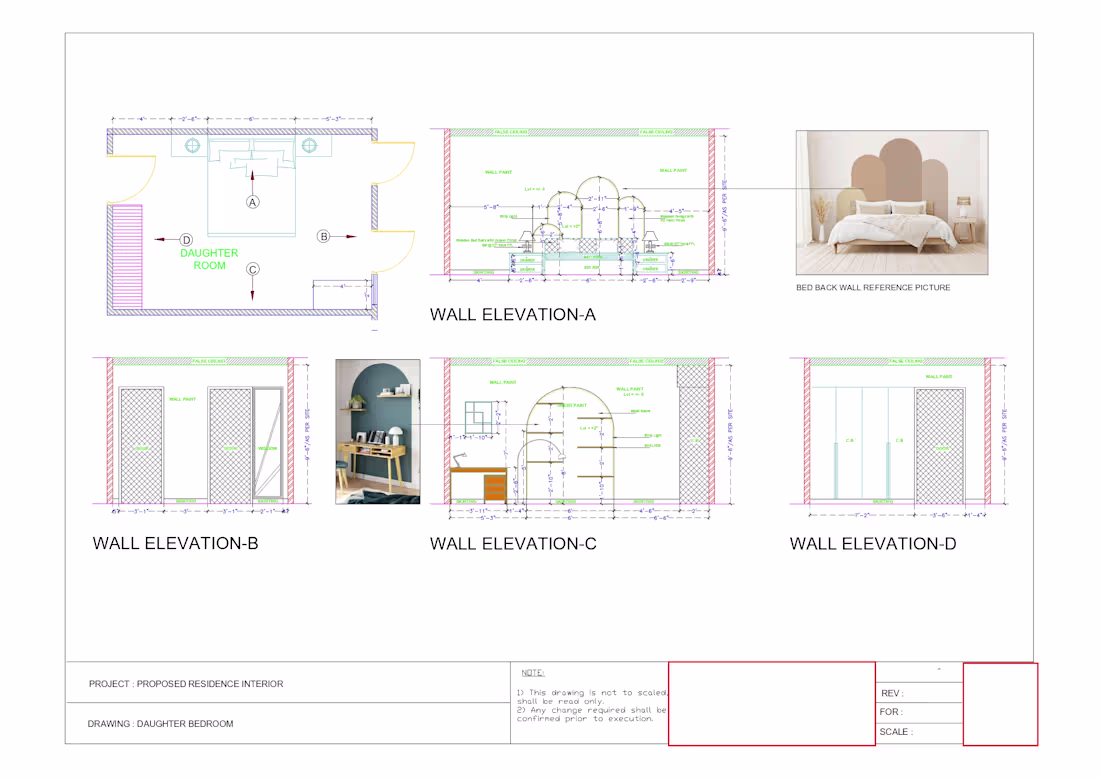Viewport: 1100px width, 778px height.
Task: Select PROJECT : PROPOSED RESIDENCE INTERIOR text
Action: pos(186,683)
